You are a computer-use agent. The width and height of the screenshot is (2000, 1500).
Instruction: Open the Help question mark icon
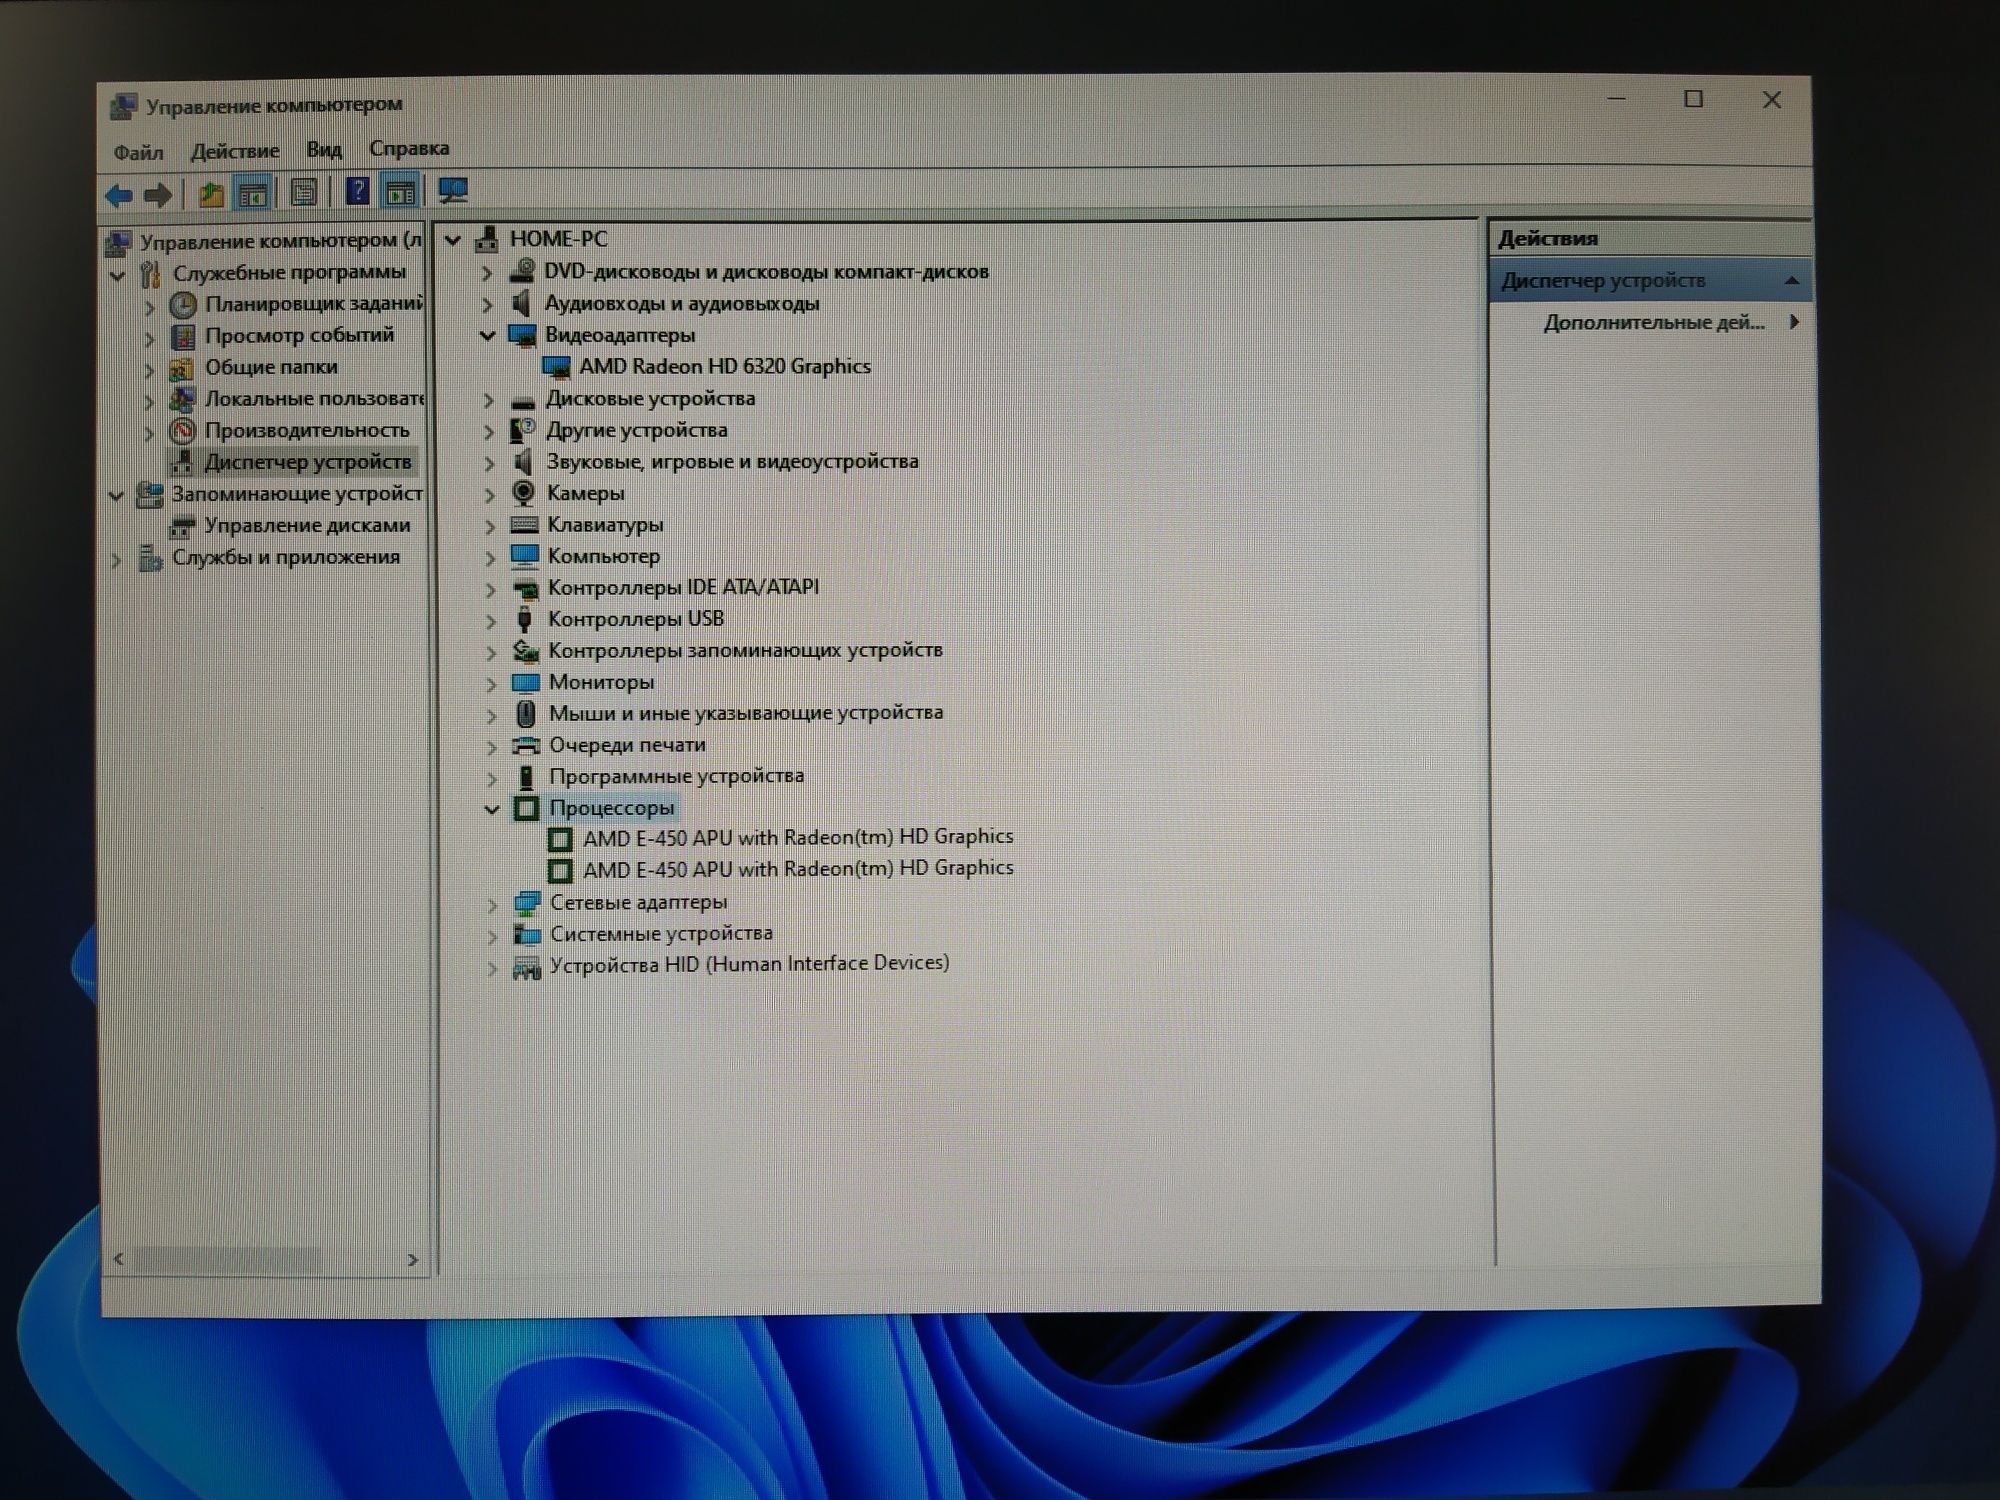(x=357, y=191)
